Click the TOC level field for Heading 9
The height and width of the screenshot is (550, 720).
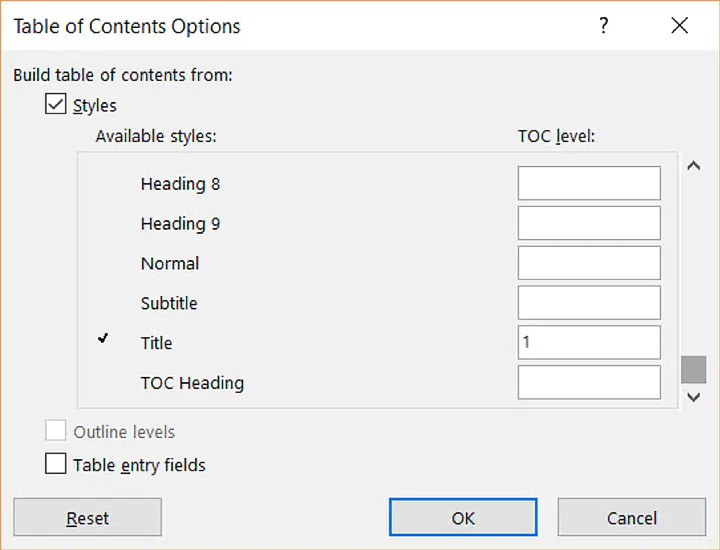point(589,223)
